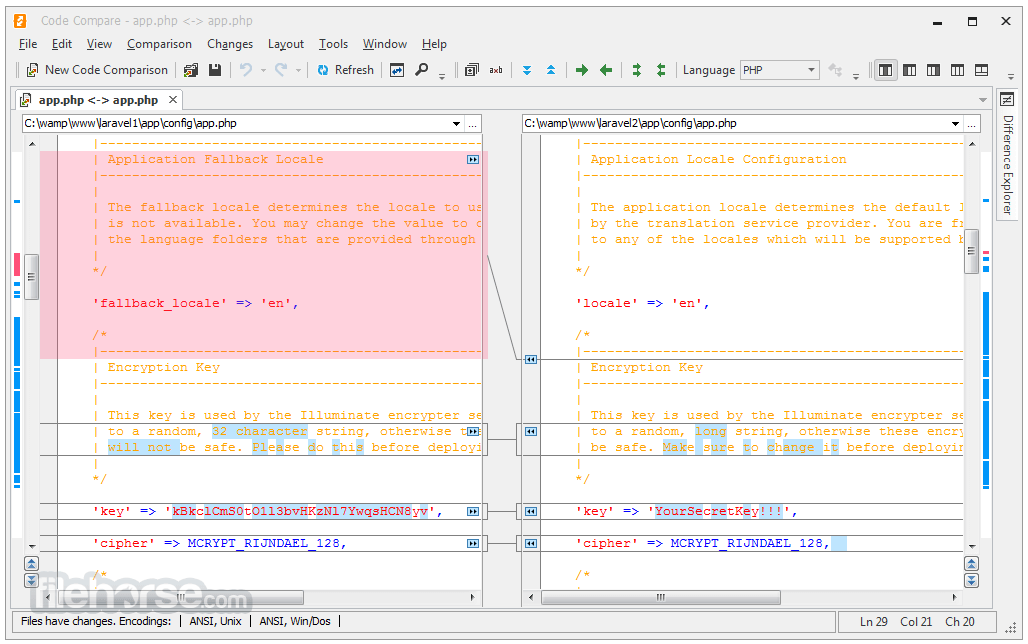Click the left pane vertical scrollbar thumb
Image resolution: width=1028 pixels, height=644 pixels.
point(31,277)
